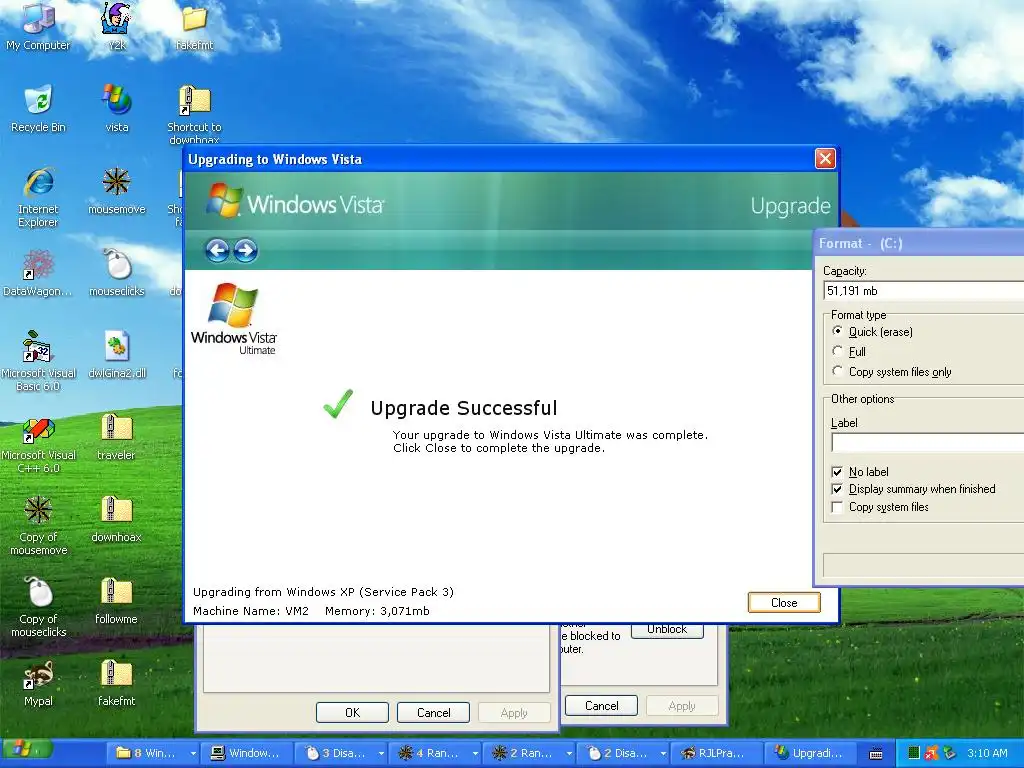Select Copy system files only option

pyautogui.click(x=837, y=371)
